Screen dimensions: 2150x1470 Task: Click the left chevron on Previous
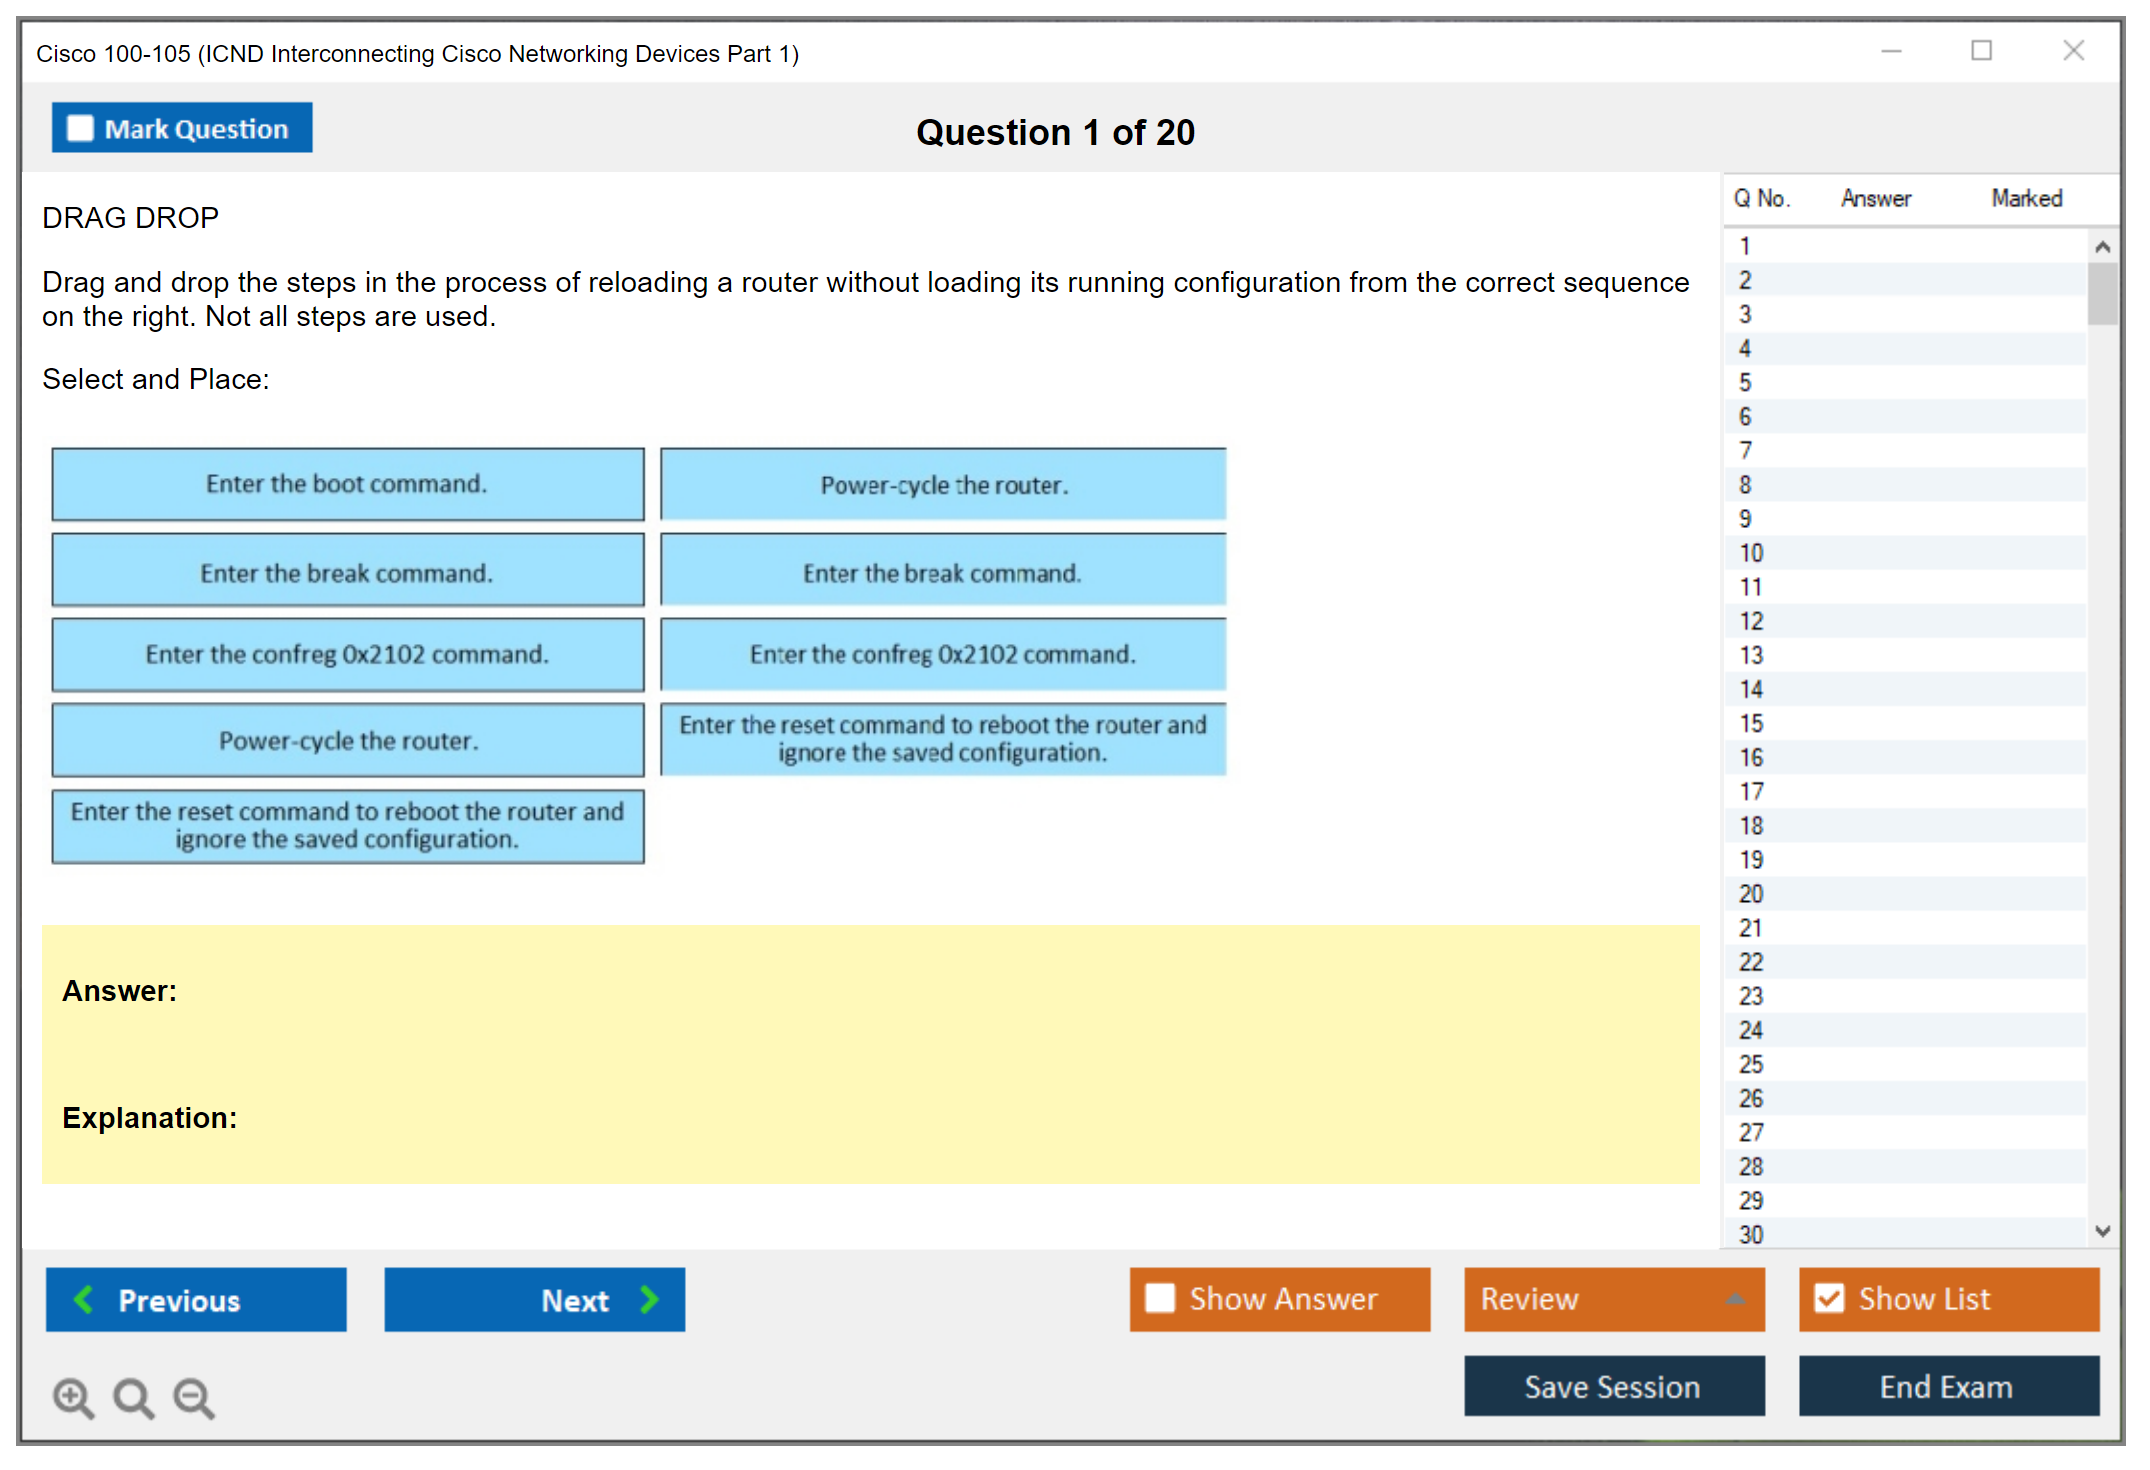85,1299
